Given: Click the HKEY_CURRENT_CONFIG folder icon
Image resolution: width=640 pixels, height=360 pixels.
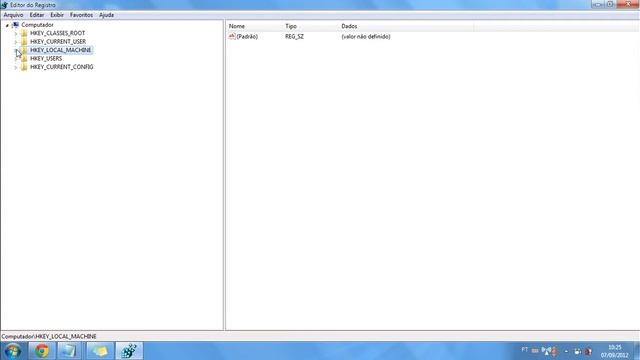Looking at the screenshot, I should pyautogui.click(x=24, y=67).
